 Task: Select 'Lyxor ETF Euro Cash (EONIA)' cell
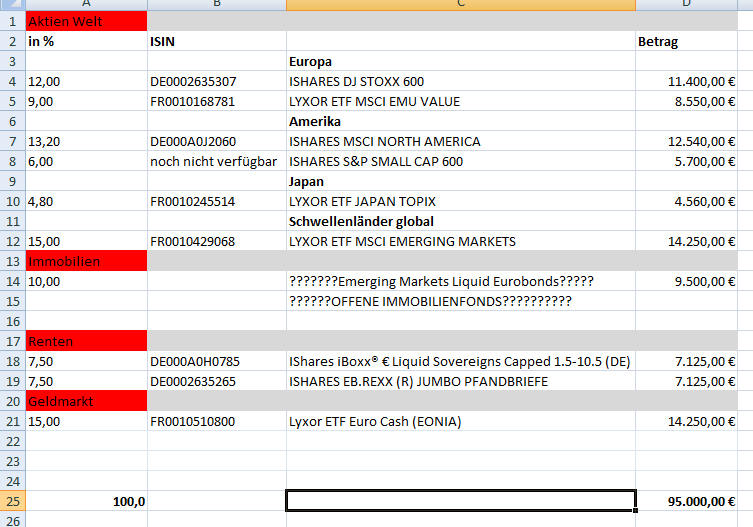point(461,421)
